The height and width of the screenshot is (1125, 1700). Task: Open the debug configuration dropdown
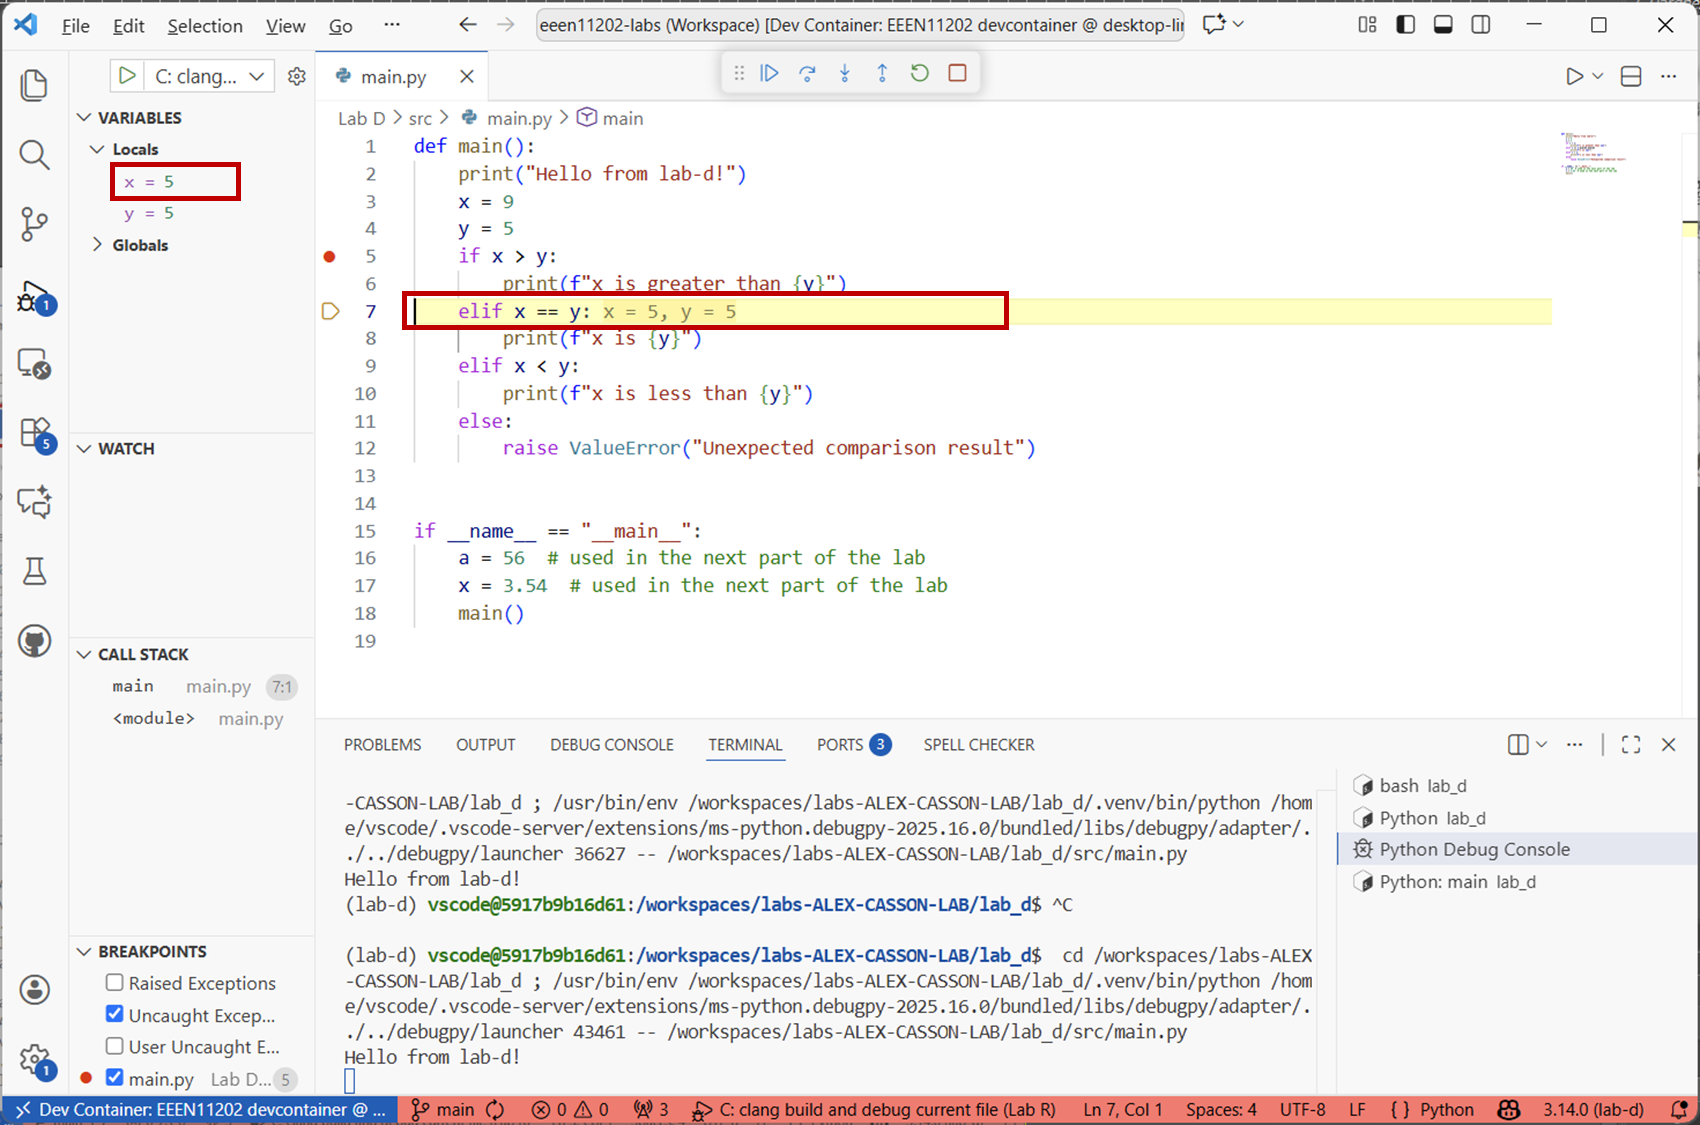click(x=257, y=76)
